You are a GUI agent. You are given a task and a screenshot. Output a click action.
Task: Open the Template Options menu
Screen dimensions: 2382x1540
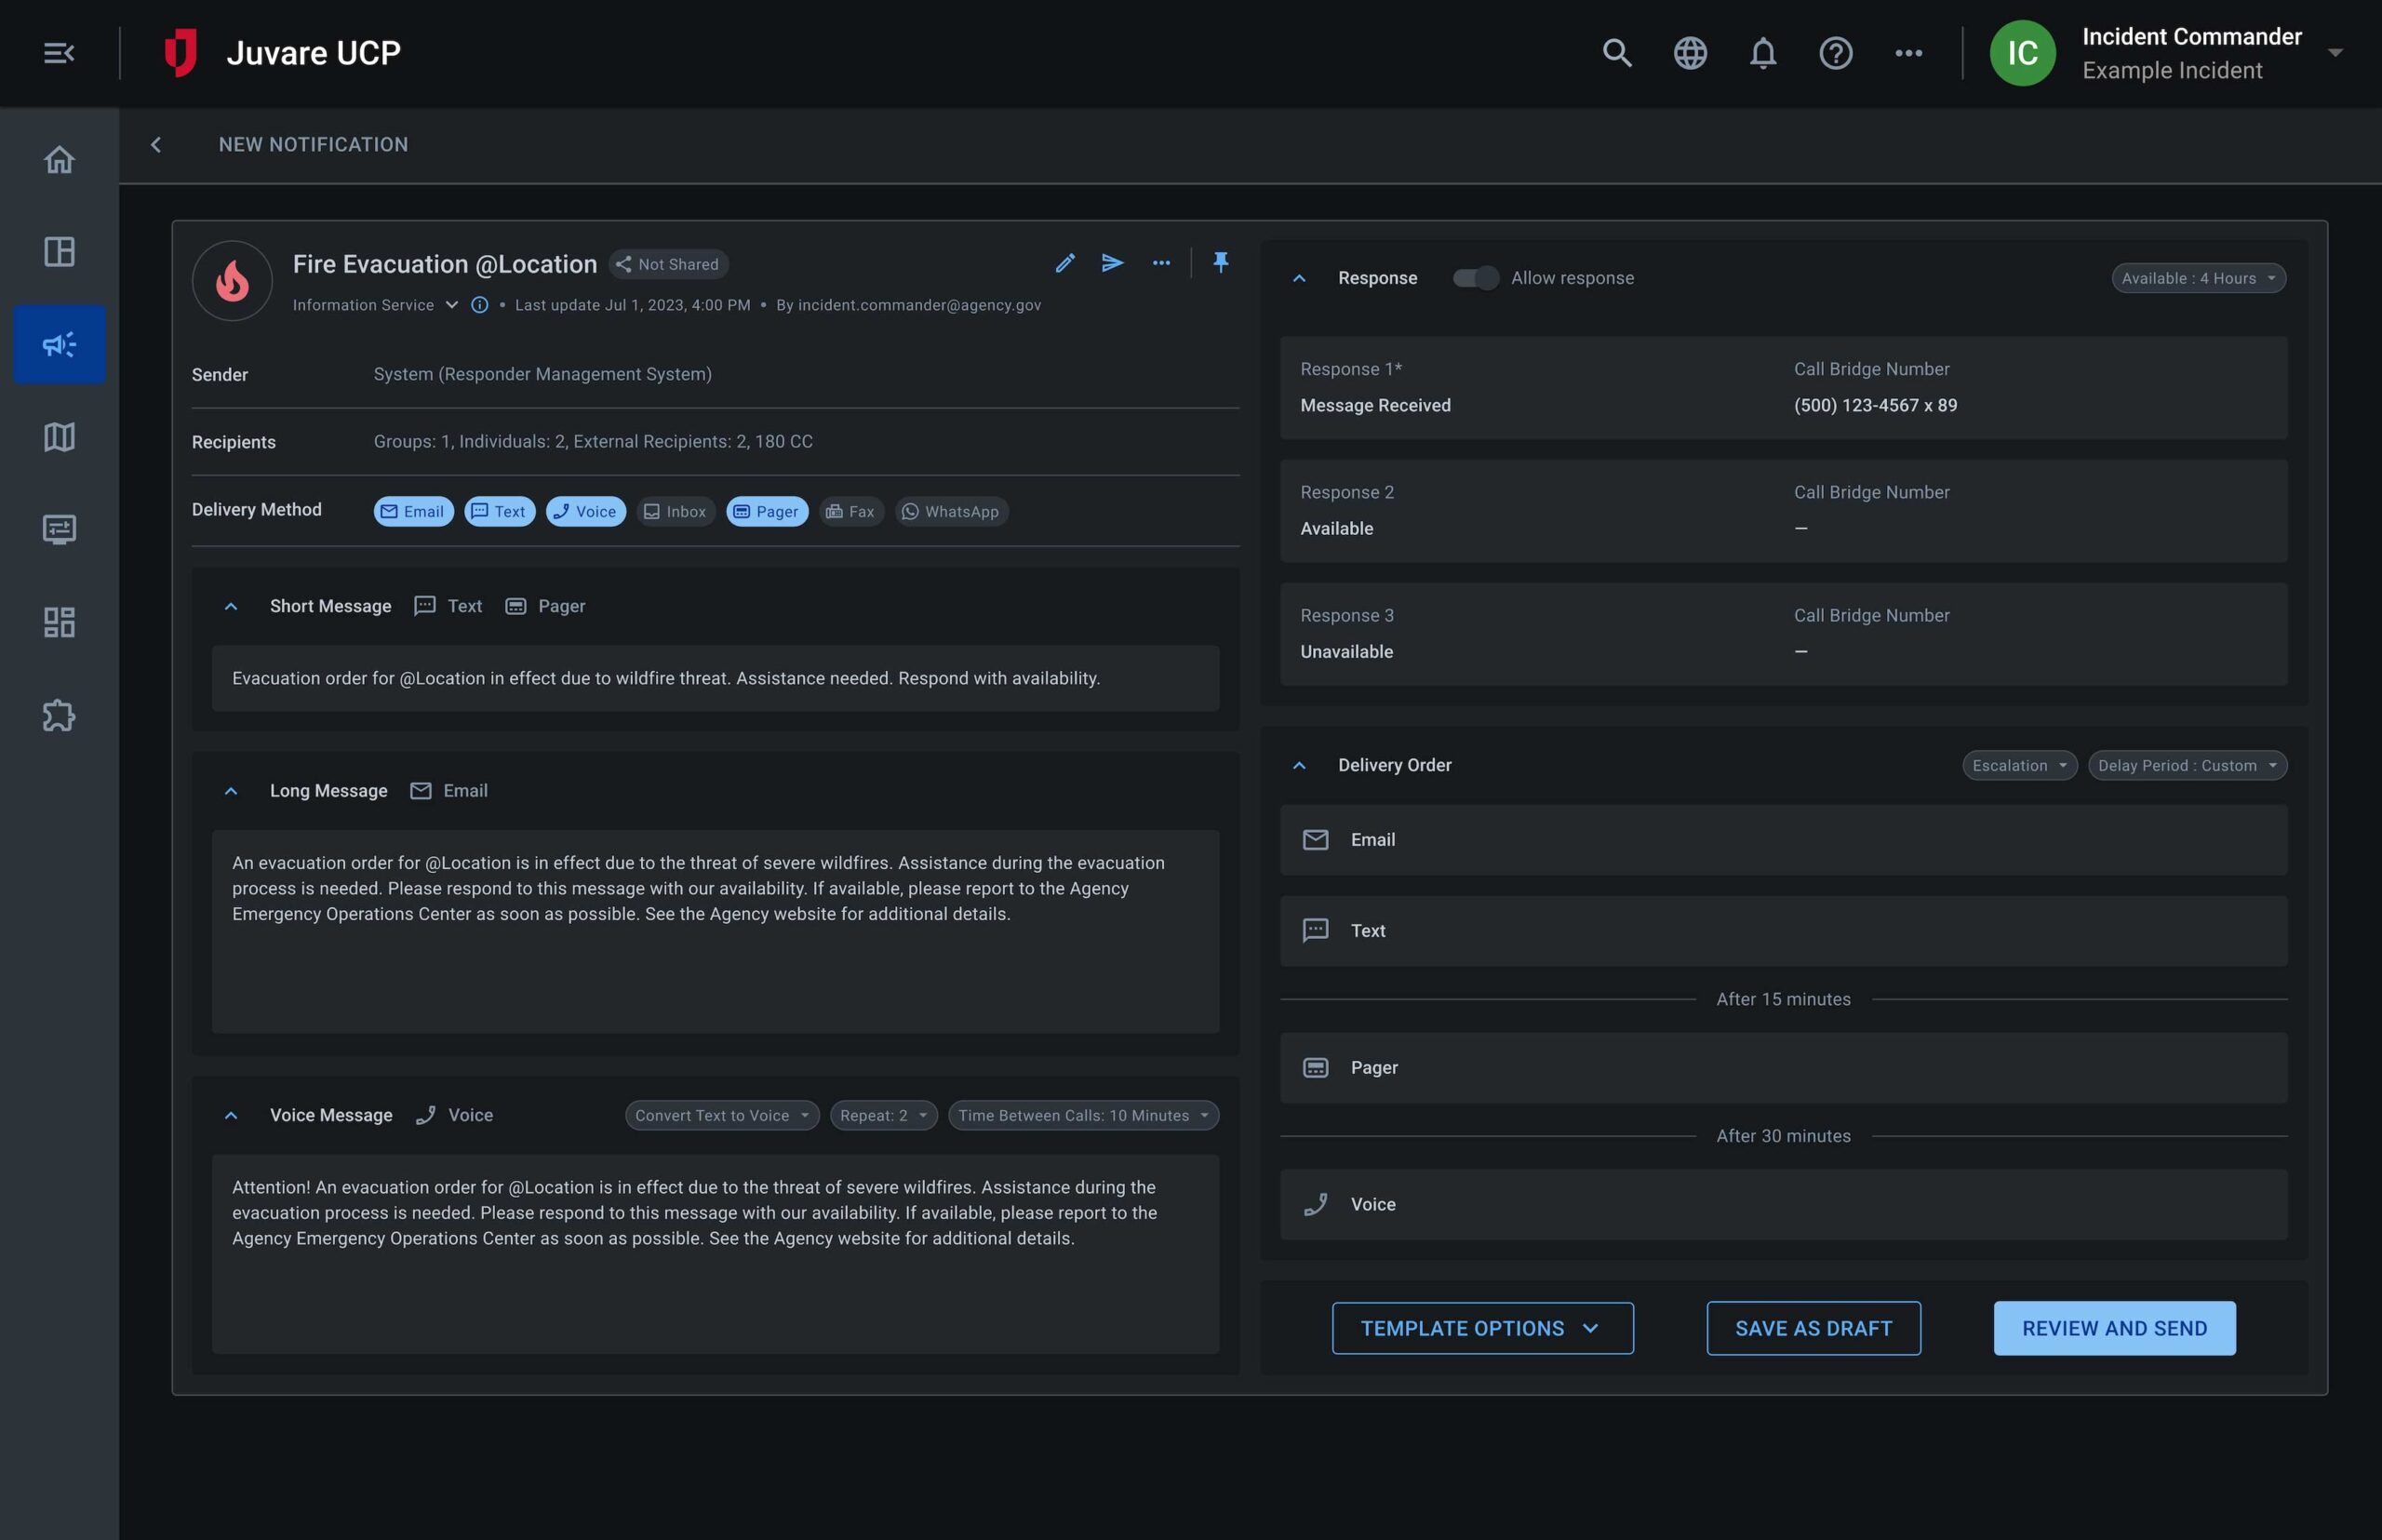click(1482, 1328)
